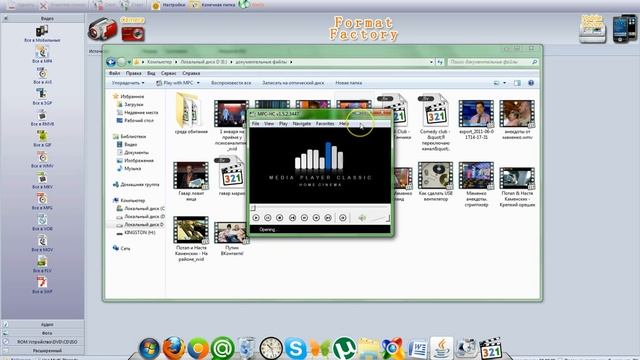Choose the 'Все в FLV' conversion icon
The image size is (640, 360).
point(42,262)
